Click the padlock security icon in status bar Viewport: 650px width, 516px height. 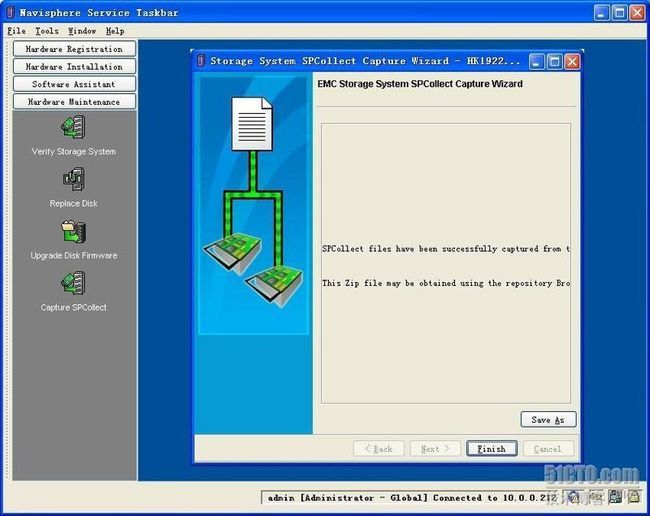tap(634, 497)
